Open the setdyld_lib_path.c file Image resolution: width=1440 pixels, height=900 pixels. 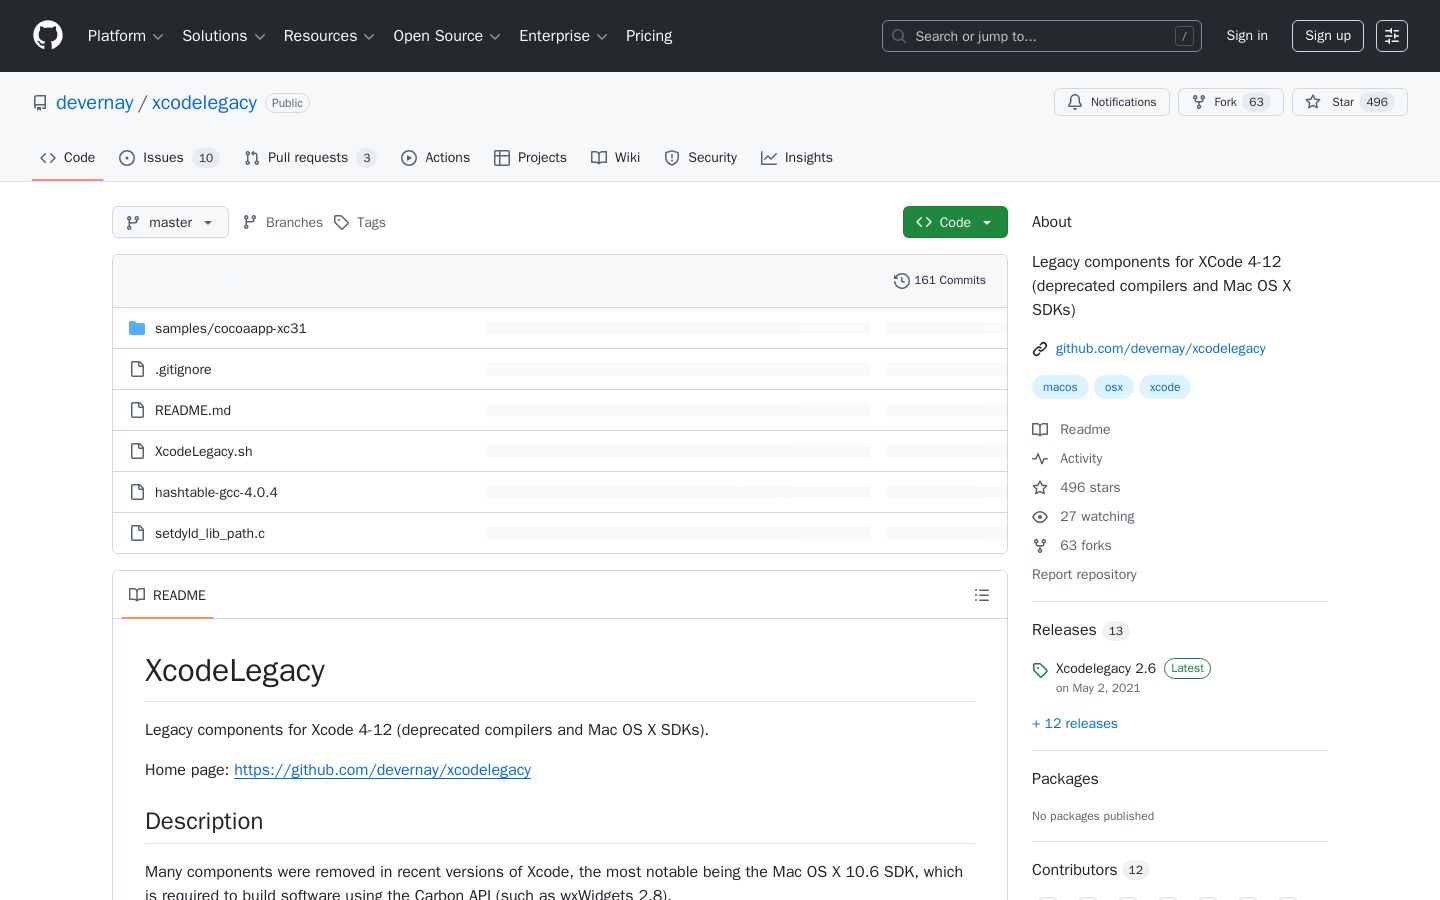click(x=210, y=533)
